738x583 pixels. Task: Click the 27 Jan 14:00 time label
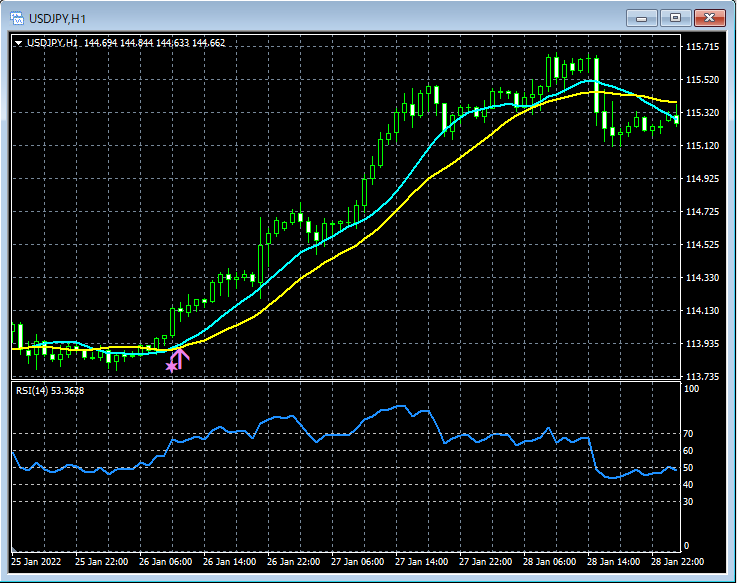pyautogui.click(x=422, y=561)
